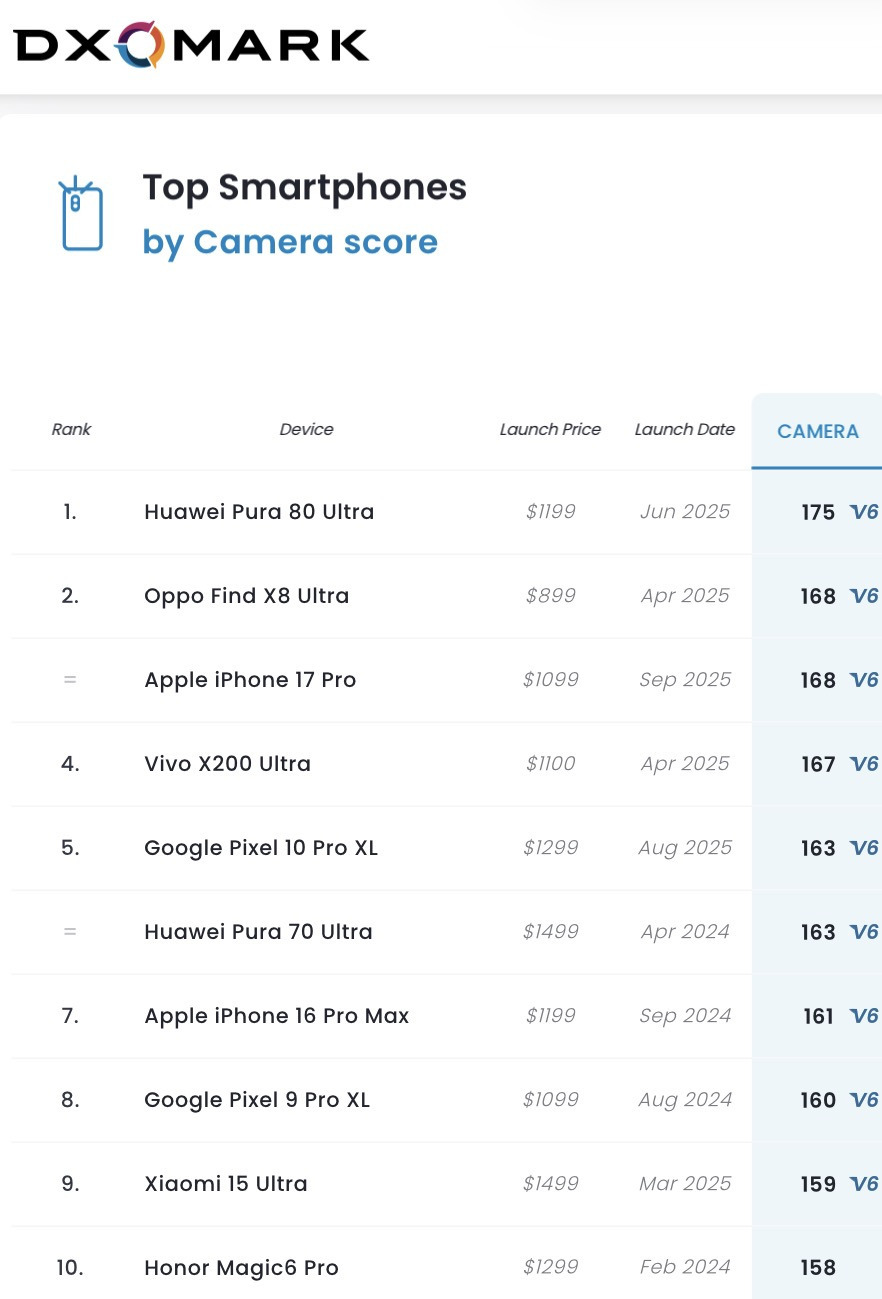Click the Rank column header
The width and height of the screenshot is (882, 1299).
[x=71, y=429]
